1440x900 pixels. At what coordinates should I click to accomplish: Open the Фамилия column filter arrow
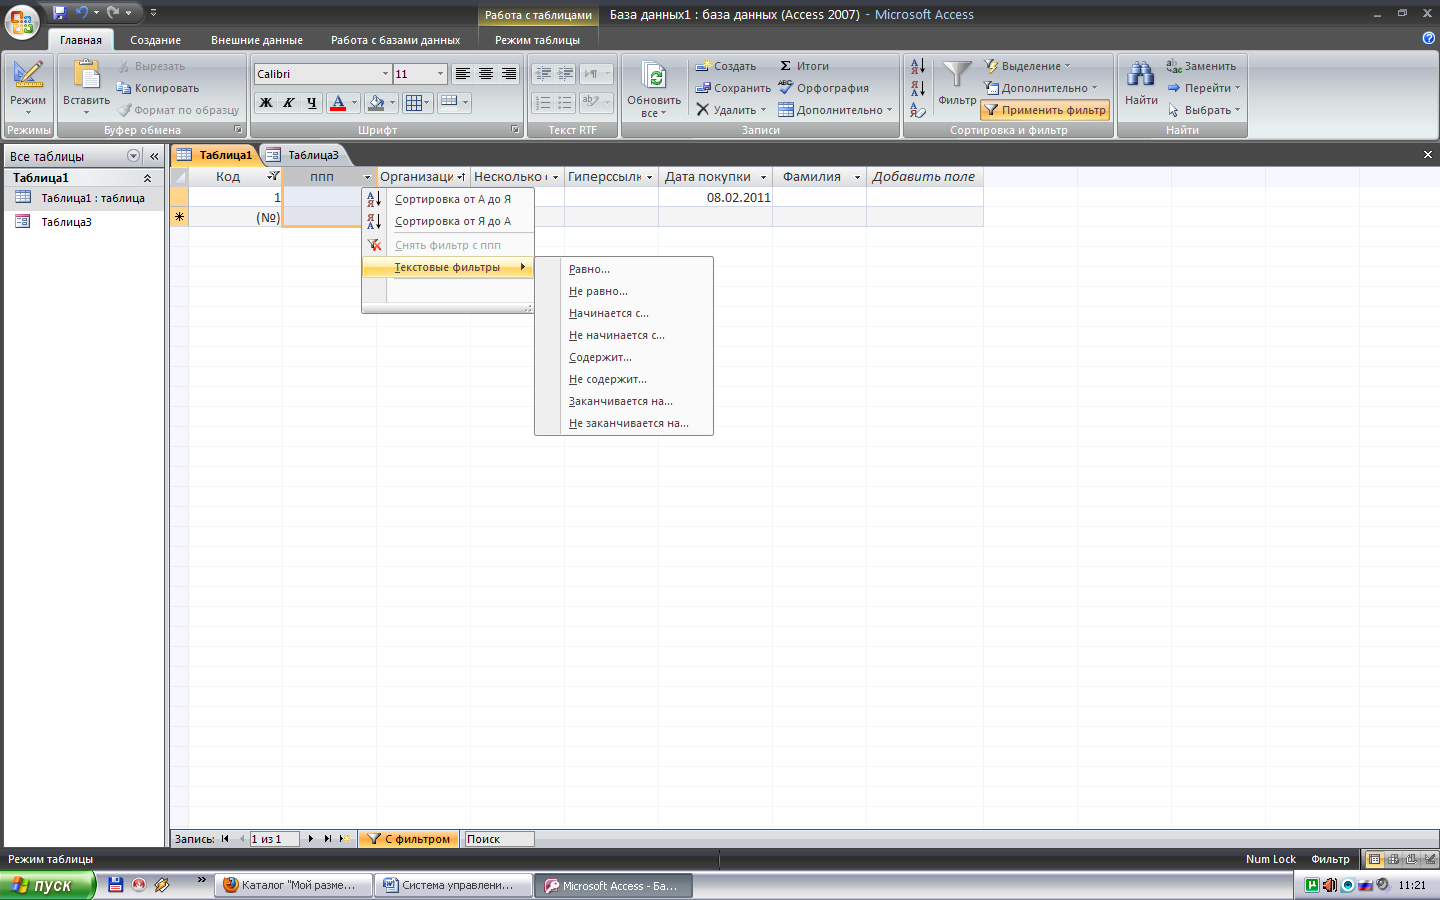click(857, 177)
